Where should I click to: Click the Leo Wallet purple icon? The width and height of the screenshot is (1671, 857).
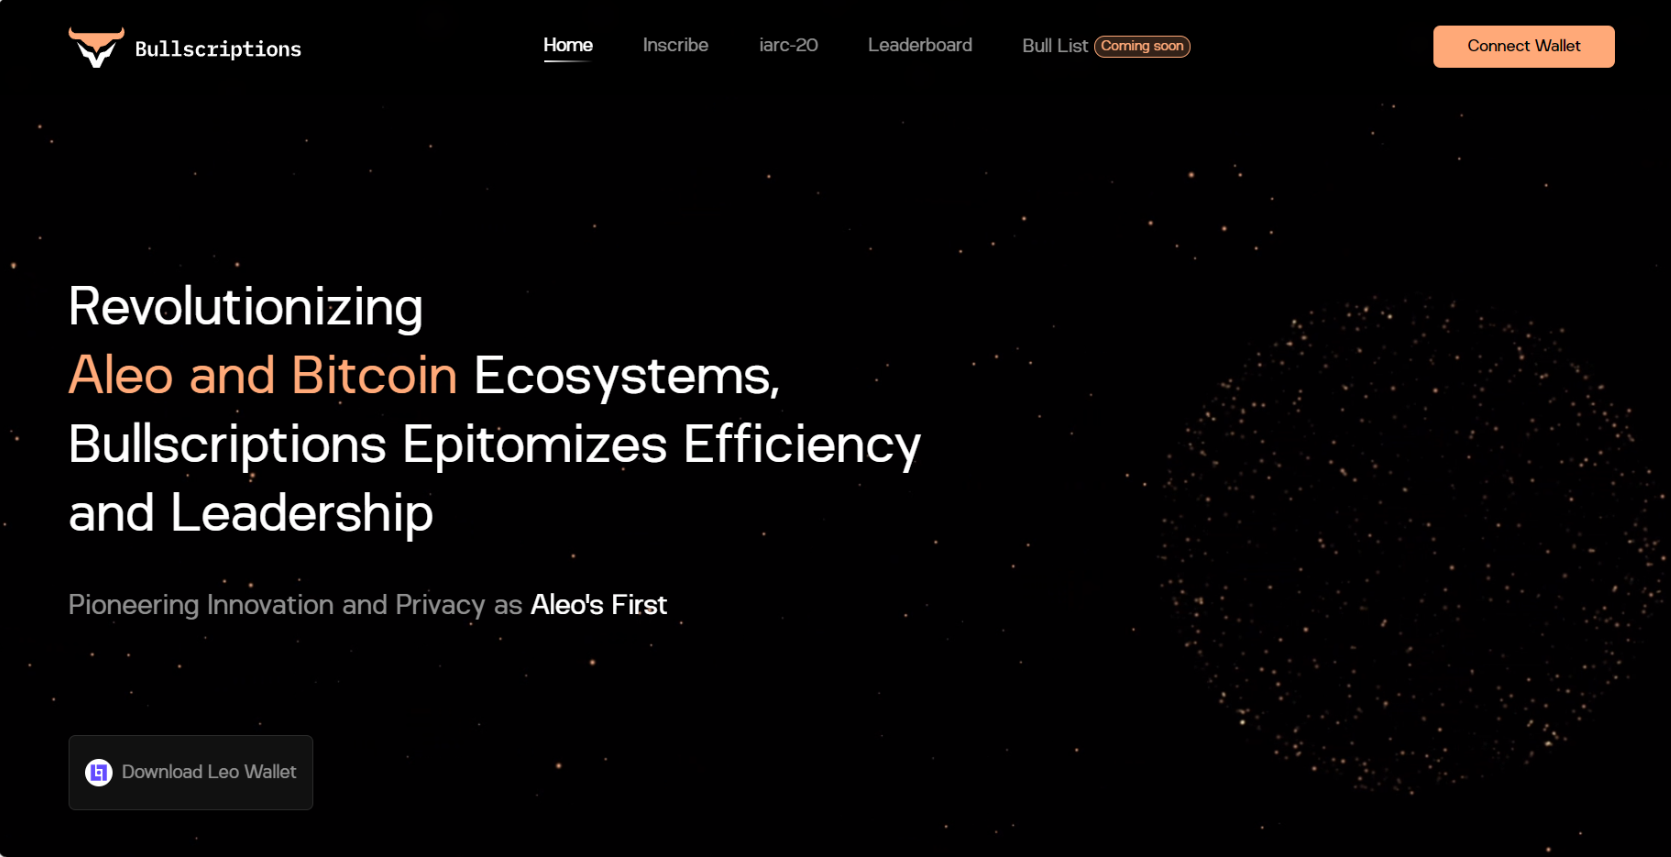tap(98, 772)
